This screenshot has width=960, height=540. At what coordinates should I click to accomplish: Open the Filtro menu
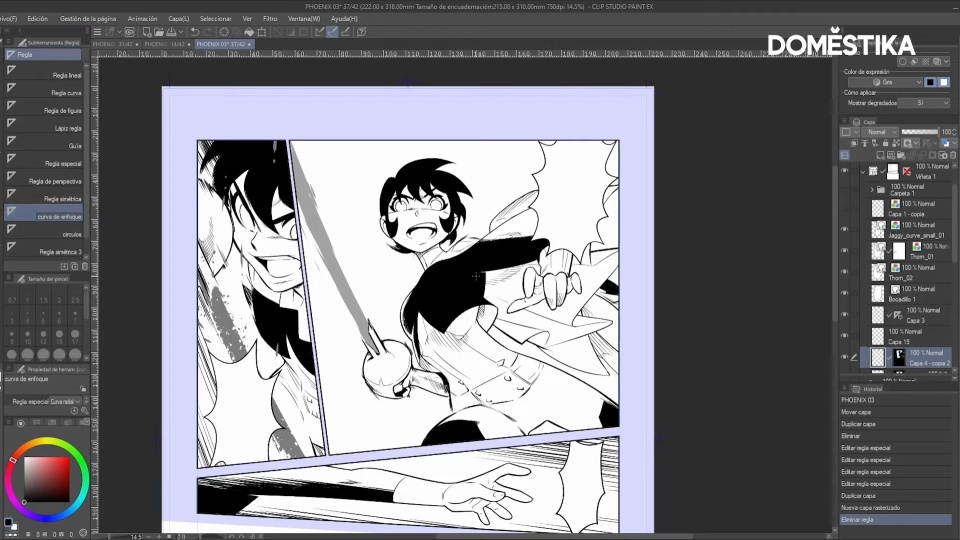(x=270, y=19)
